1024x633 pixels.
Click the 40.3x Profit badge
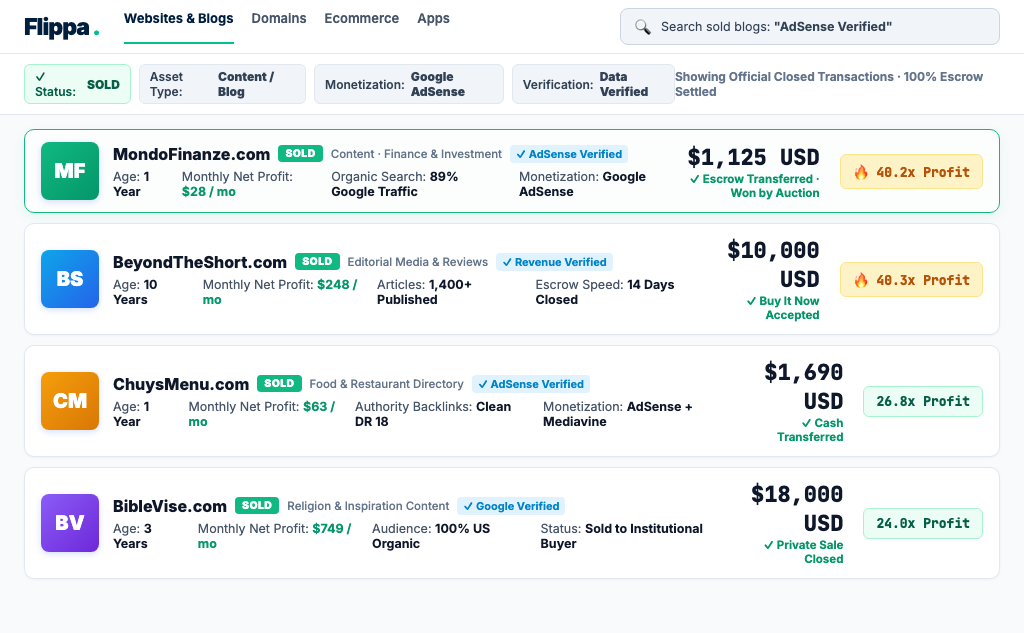[x=911, y=280]
